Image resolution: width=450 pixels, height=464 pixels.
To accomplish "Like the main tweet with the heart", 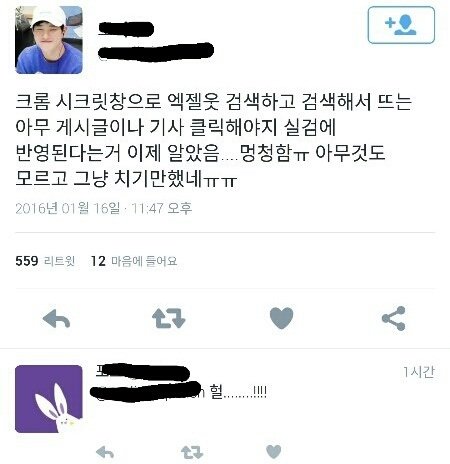I will pyautogui.click(x=281, y=318).
